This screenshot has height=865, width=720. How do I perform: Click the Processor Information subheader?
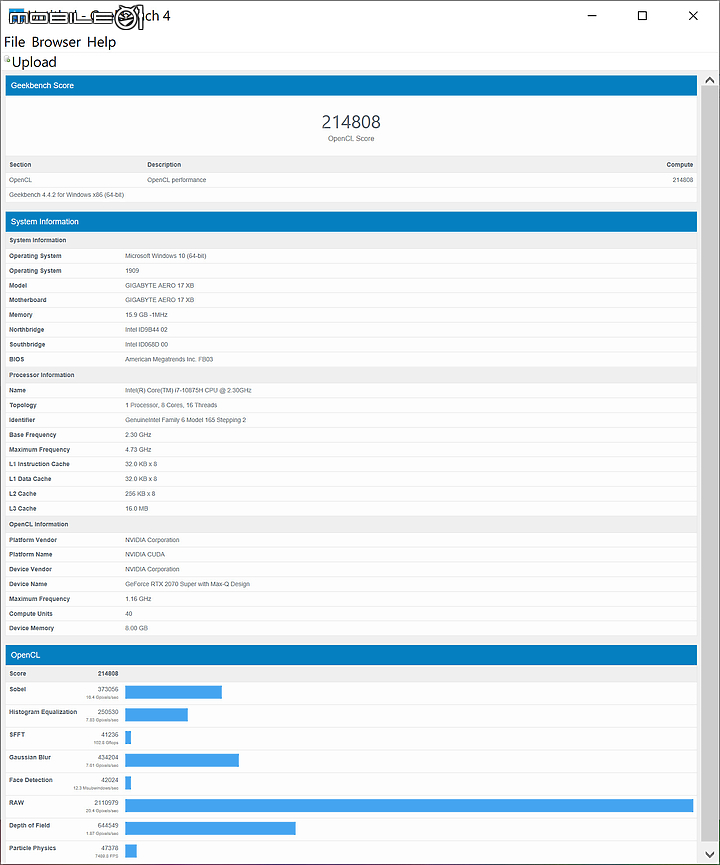tap(351, 375)
